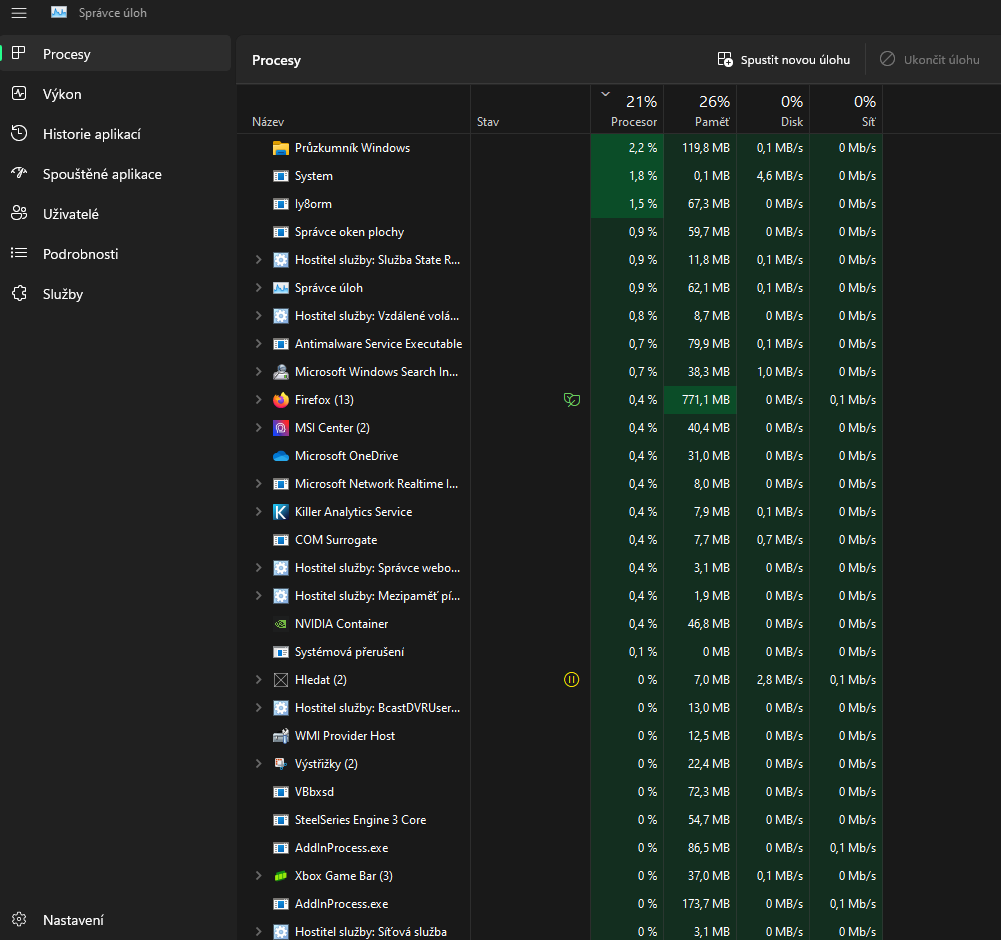Click the green efficiency leaf icon for Firefox
1001x940 pixels.
pos(571,400)
